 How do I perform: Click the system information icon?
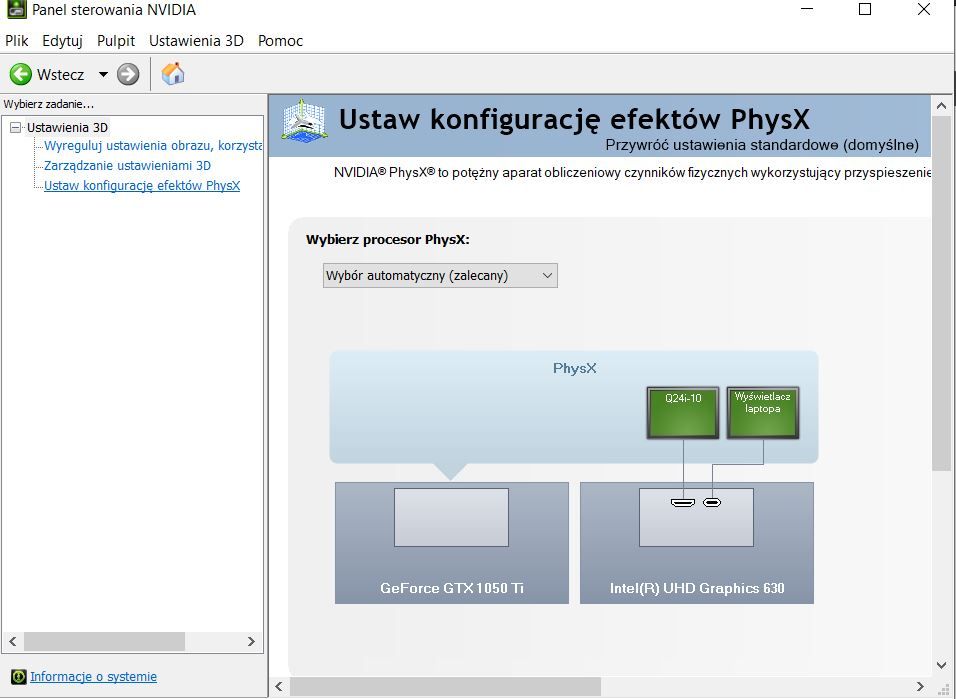coord(19,676)
